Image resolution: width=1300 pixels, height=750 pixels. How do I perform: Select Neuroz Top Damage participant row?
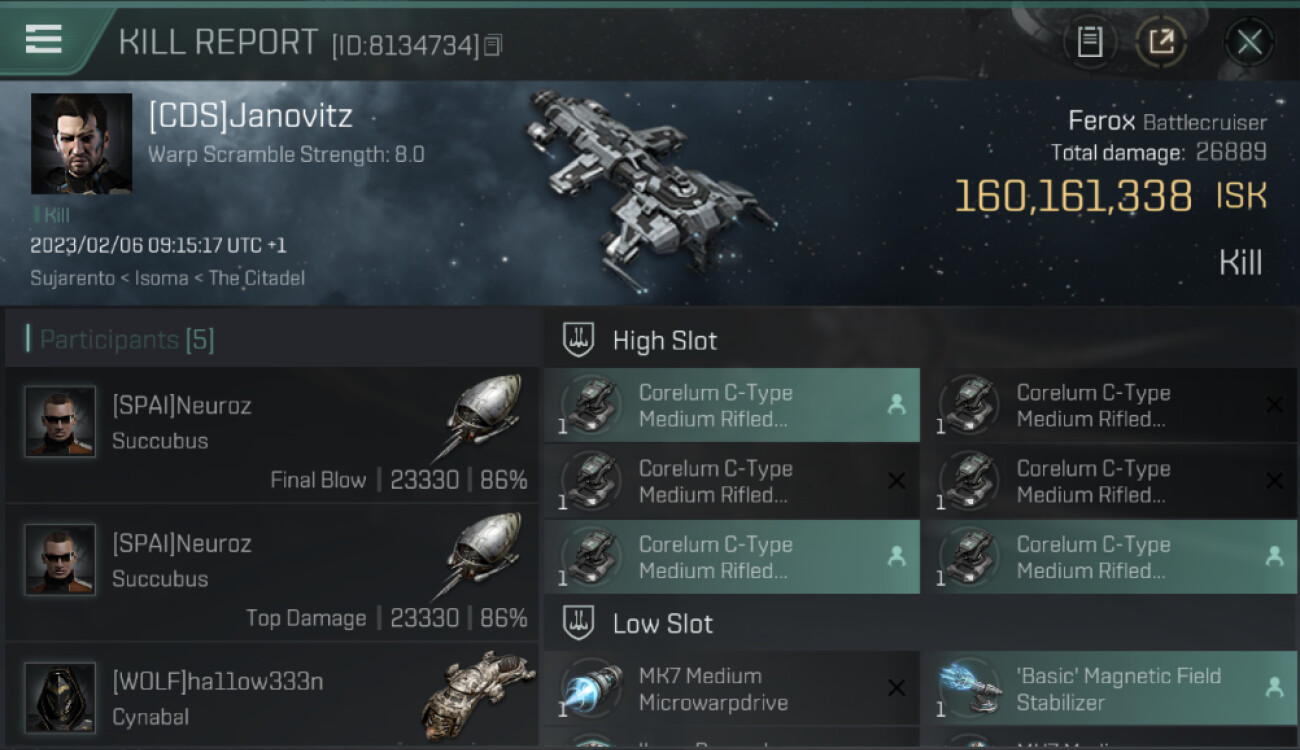coord(271,573)
